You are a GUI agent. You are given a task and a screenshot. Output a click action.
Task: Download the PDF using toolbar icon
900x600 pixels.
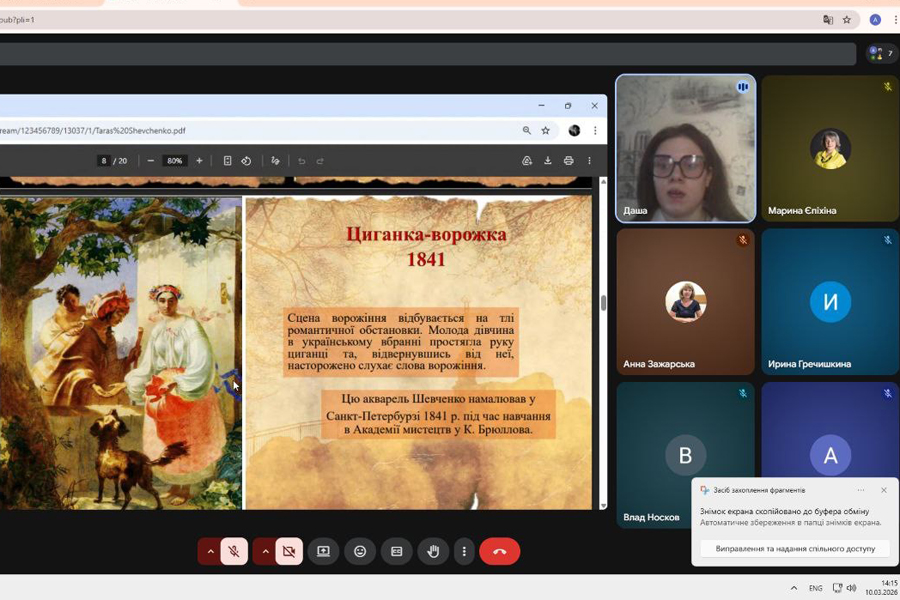548,161
